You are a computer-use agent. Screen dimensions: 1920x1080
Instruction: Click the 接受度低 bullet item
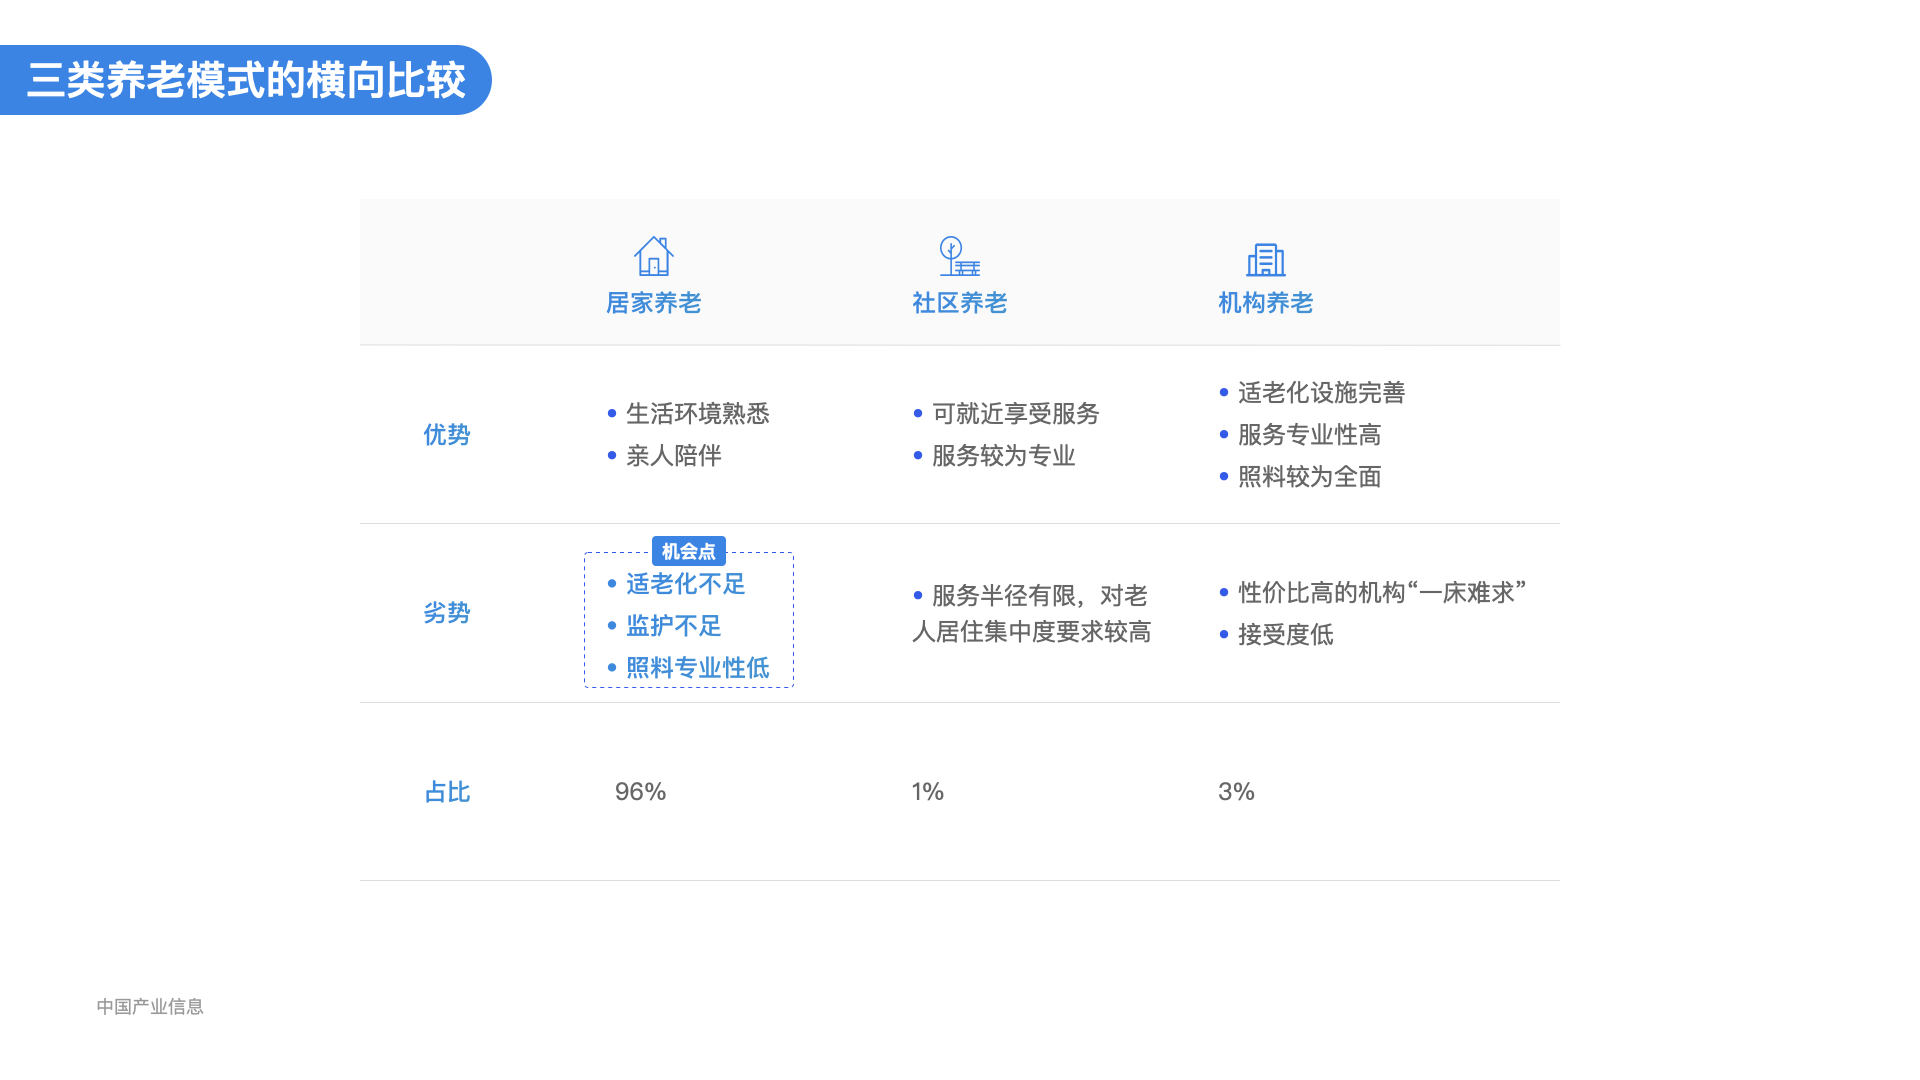point(1285,635)
